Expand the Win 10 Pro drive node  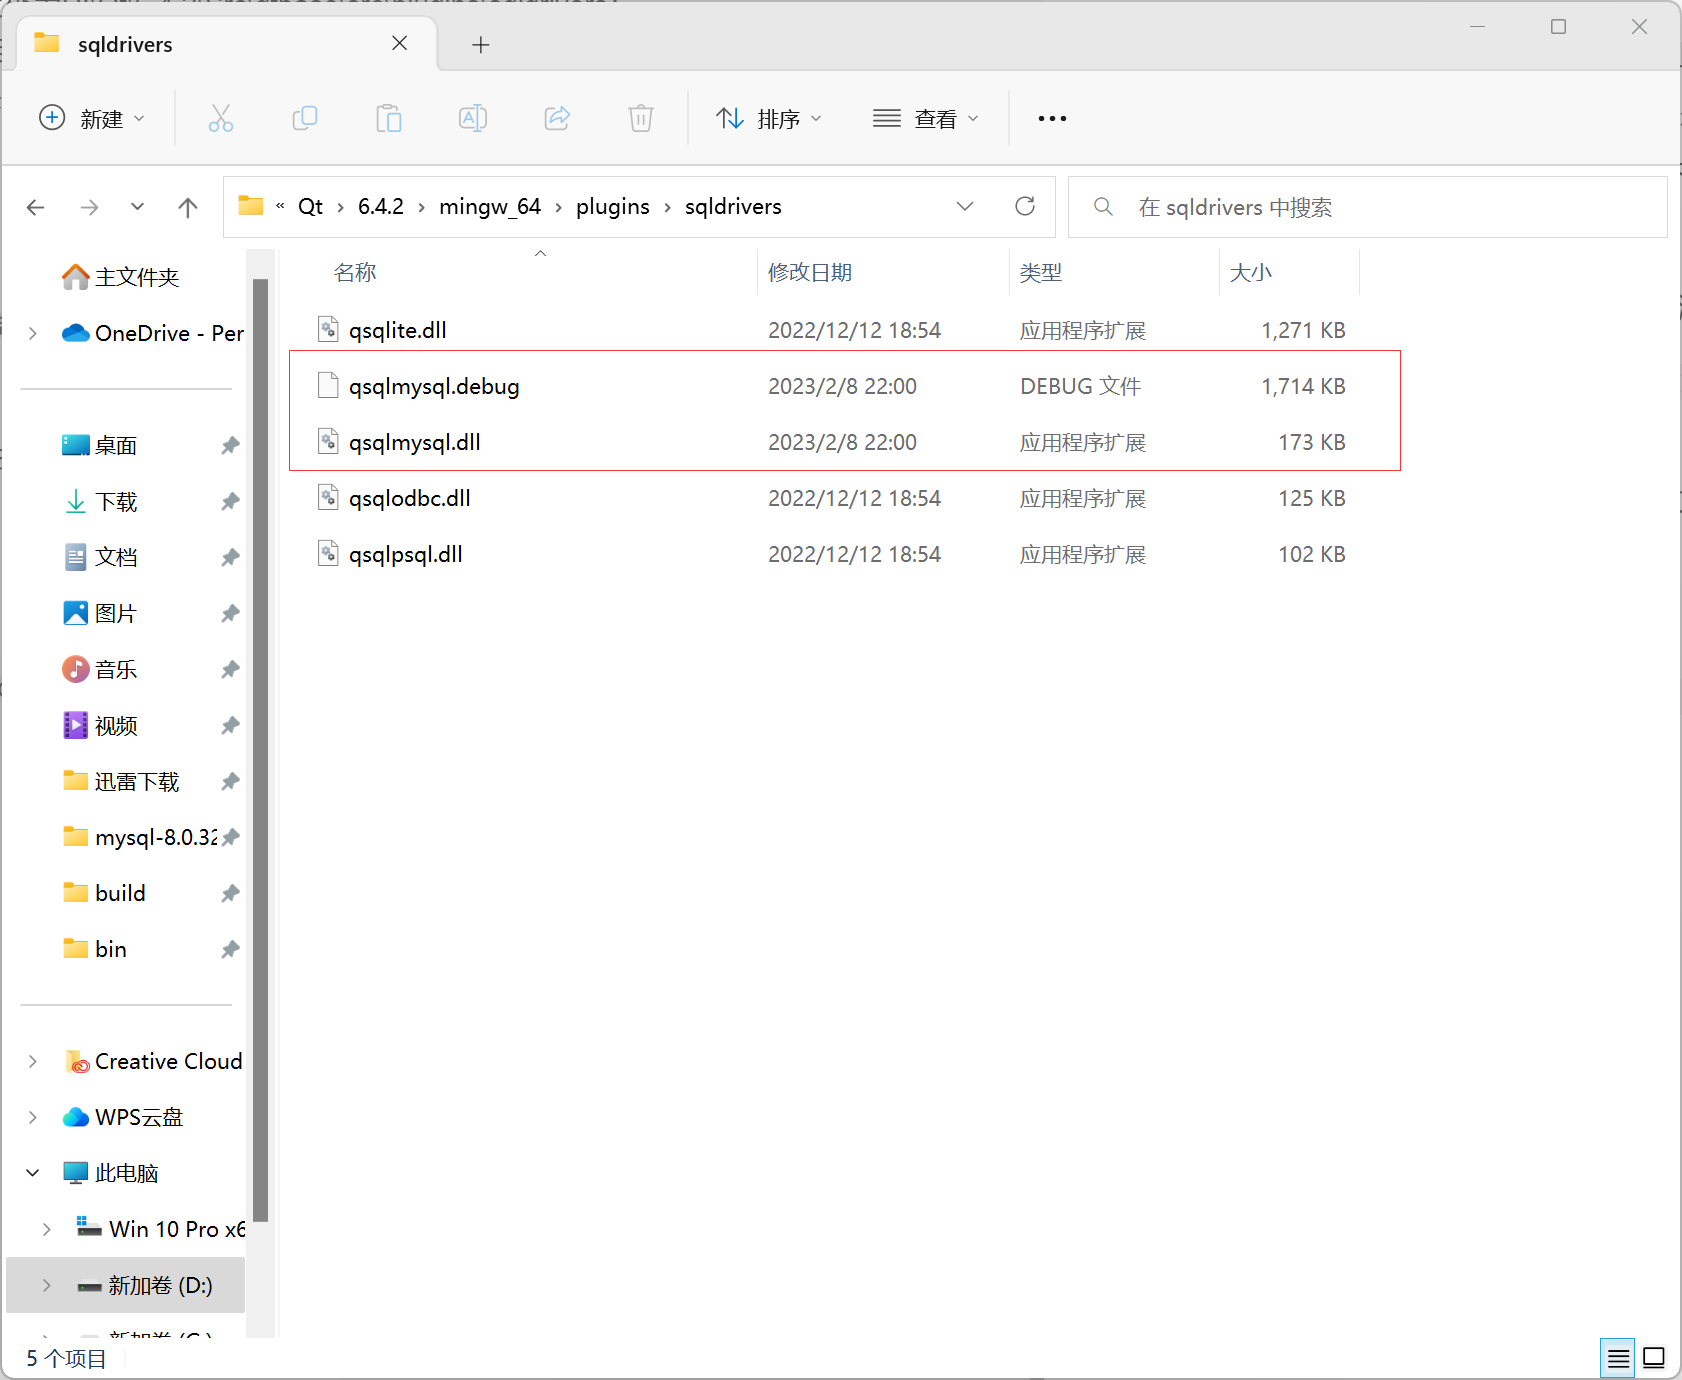(x=47, y=1229)
